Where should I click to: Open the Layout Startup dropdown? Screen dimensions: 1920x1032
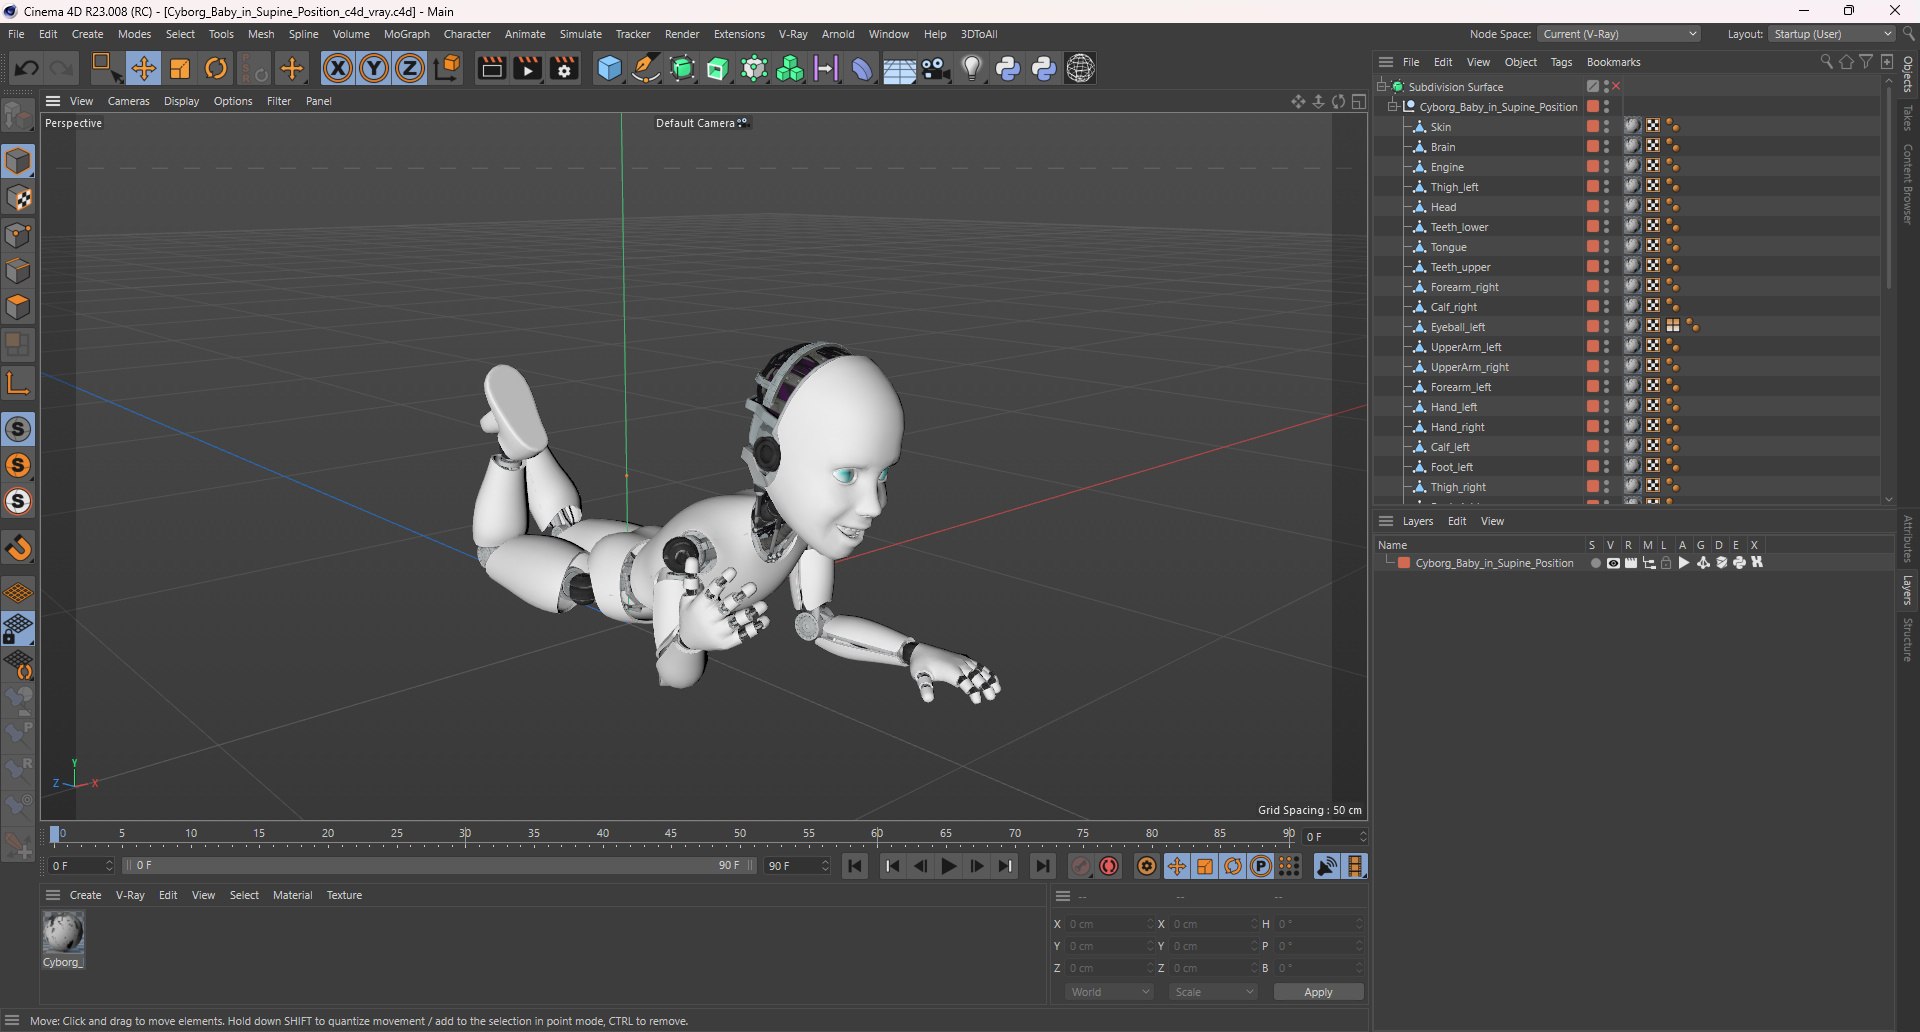tap(1832, 34)
